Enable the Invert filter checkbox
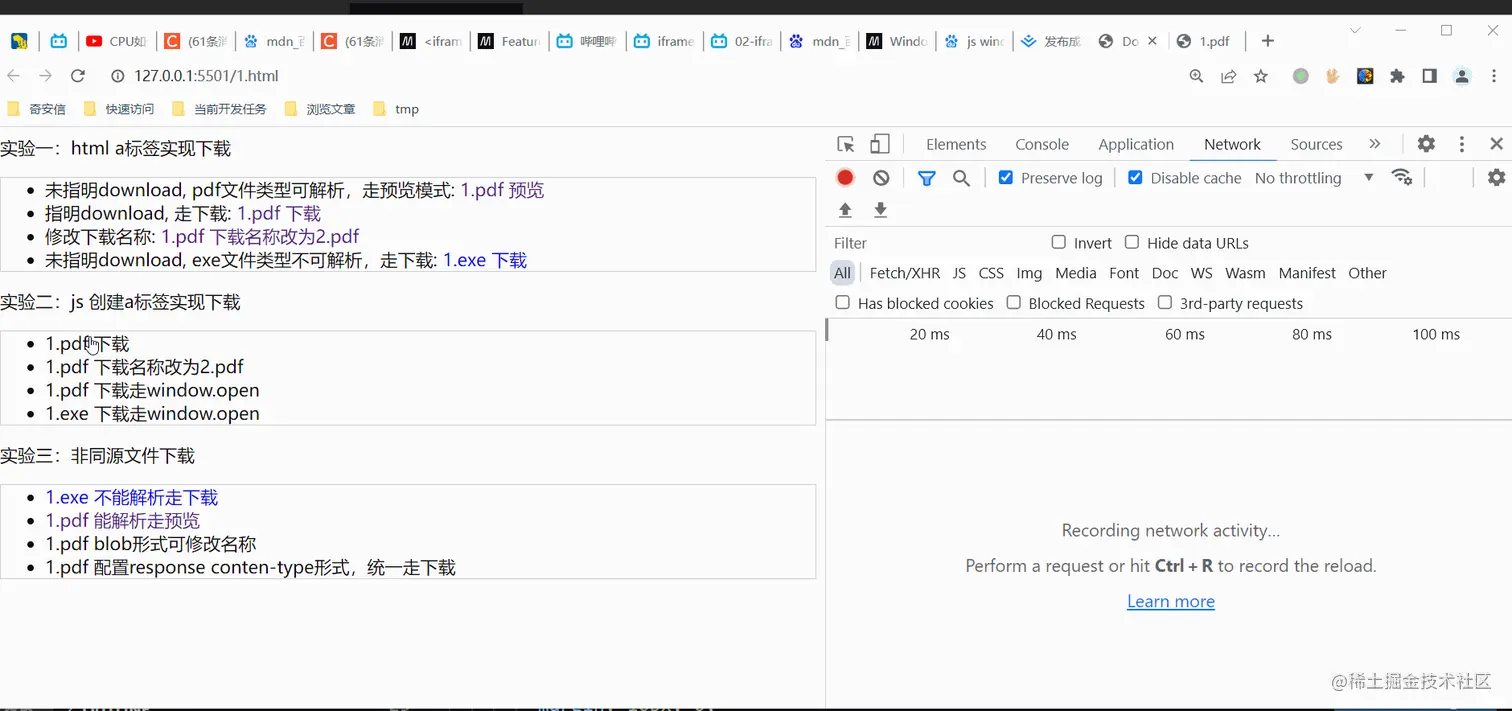1512x711 pixels. click(1058, 242)
